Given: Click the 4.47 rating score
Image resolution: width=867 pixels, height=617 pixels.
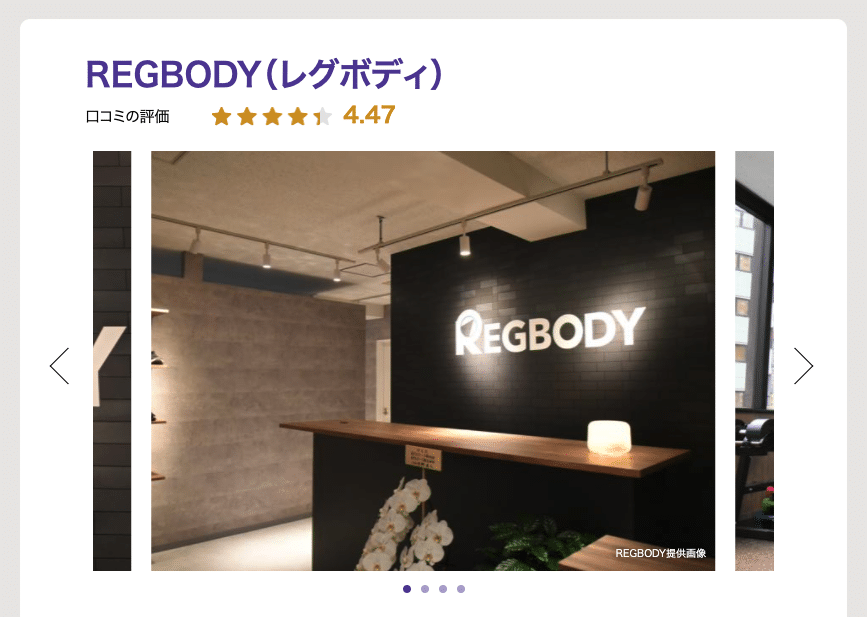Looking at the screenshot, I should [369, 116].
